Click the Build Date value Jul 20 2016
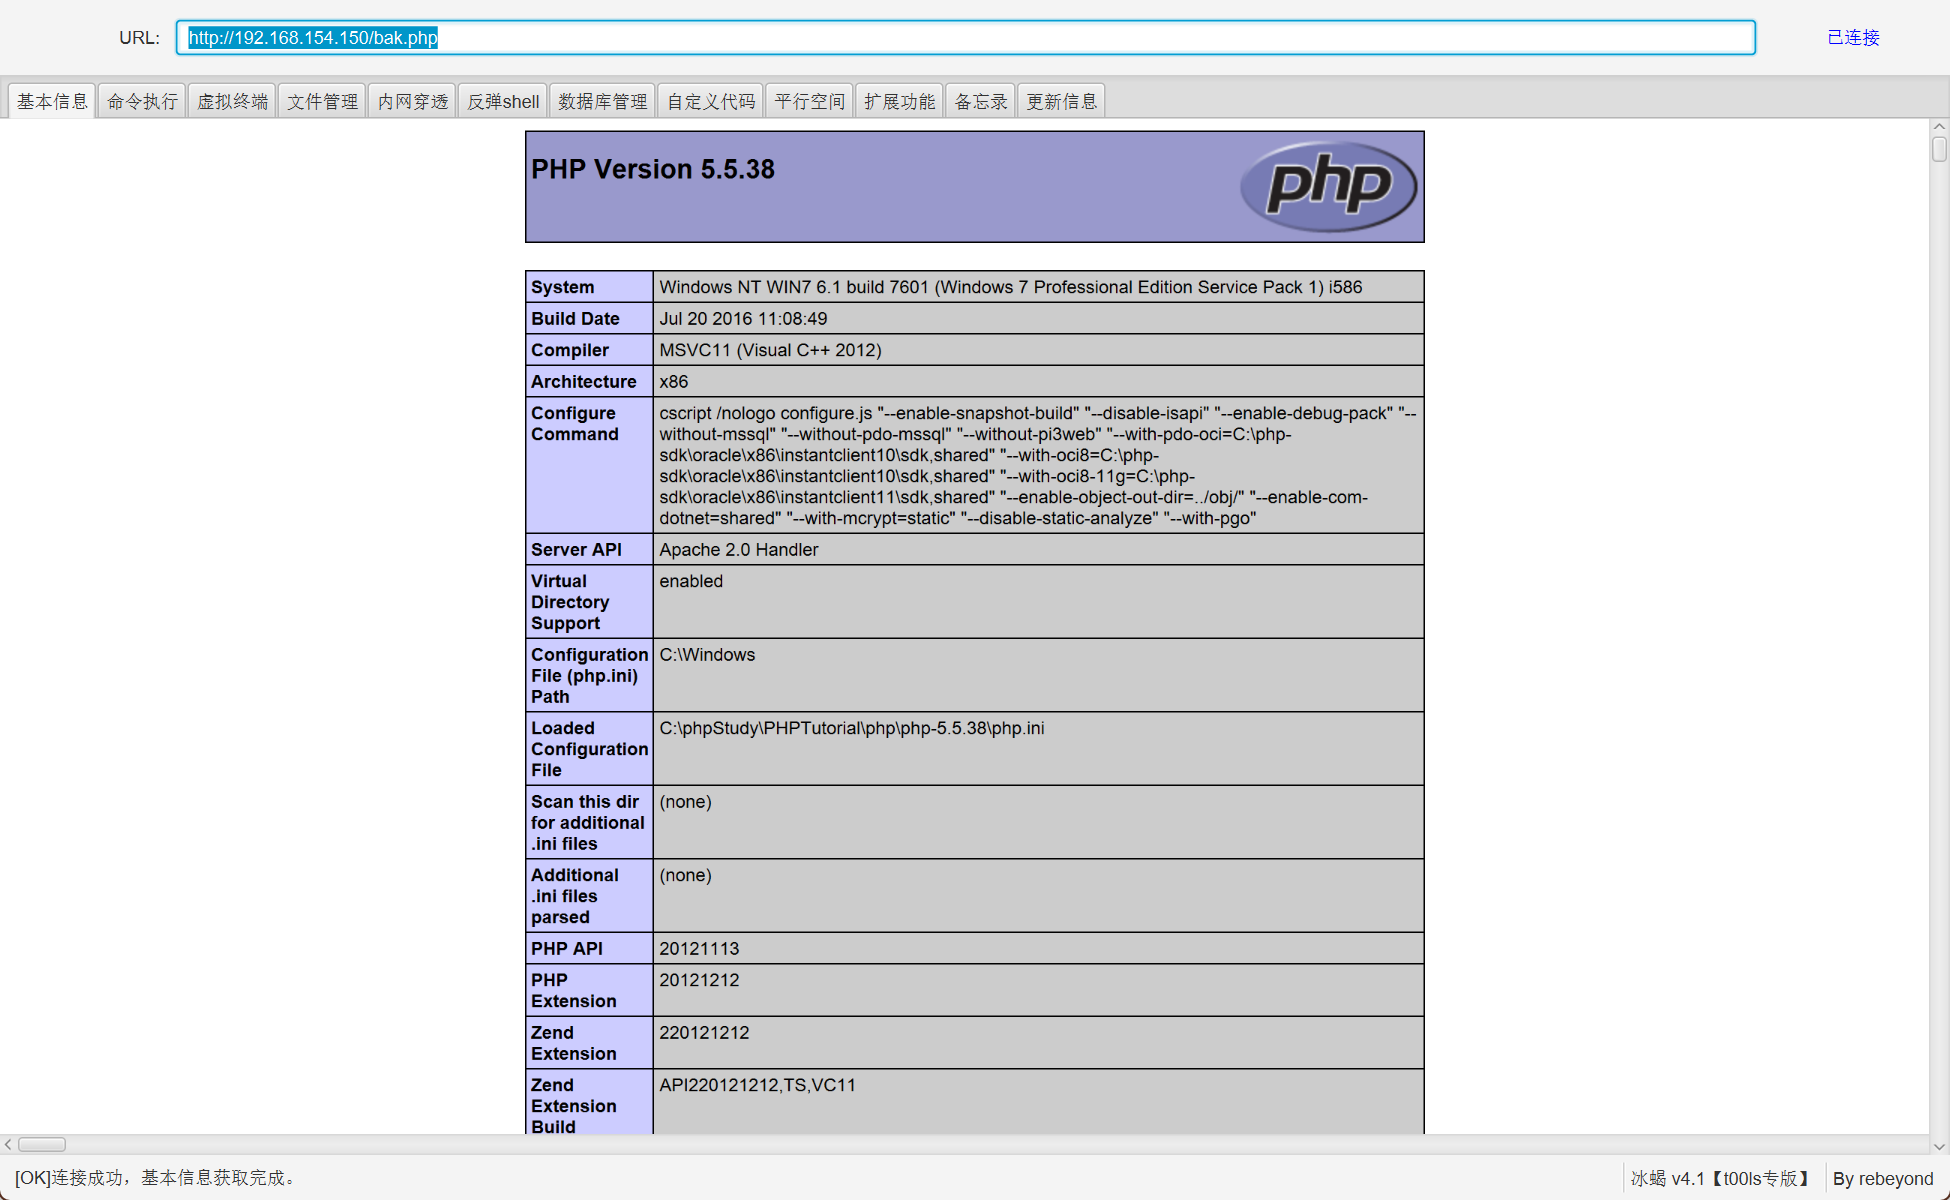Screen dimensions: 1950x1200 pyautogui.click(x=743, y=319)
